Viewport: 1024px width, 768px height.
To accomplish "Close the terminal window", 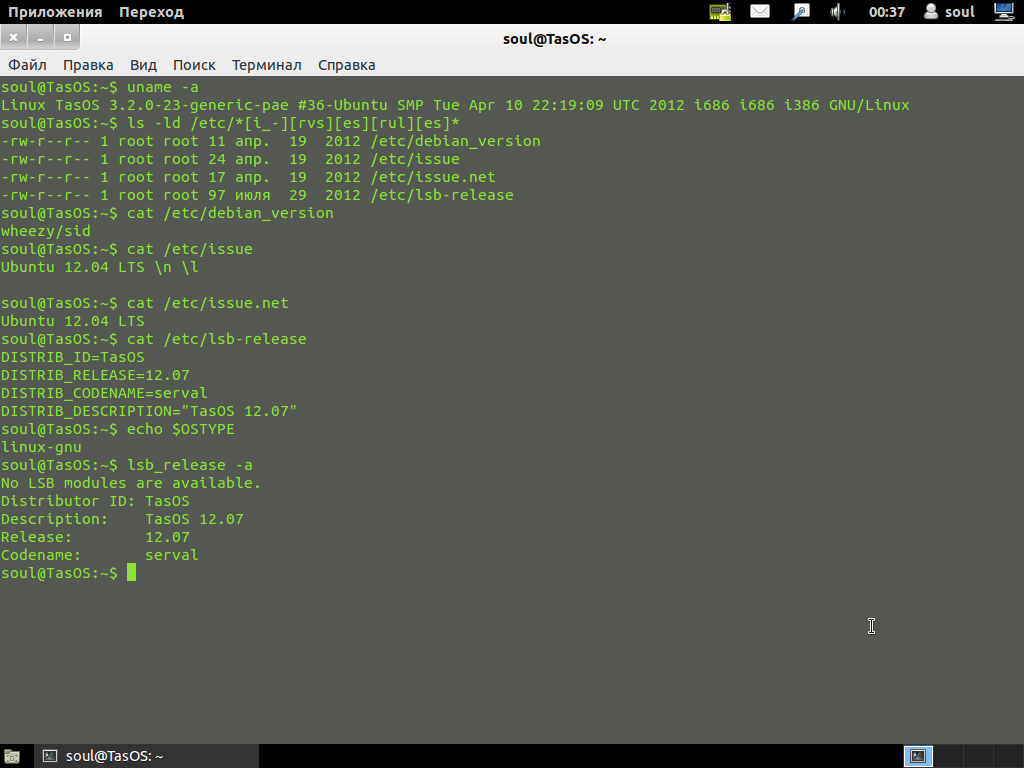I will [13, 38].
